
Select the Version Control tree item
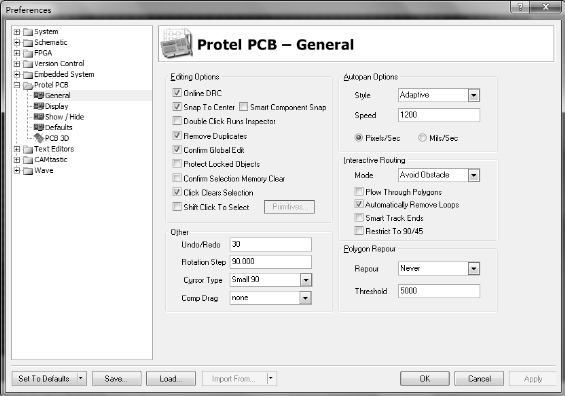coord(59,63)
